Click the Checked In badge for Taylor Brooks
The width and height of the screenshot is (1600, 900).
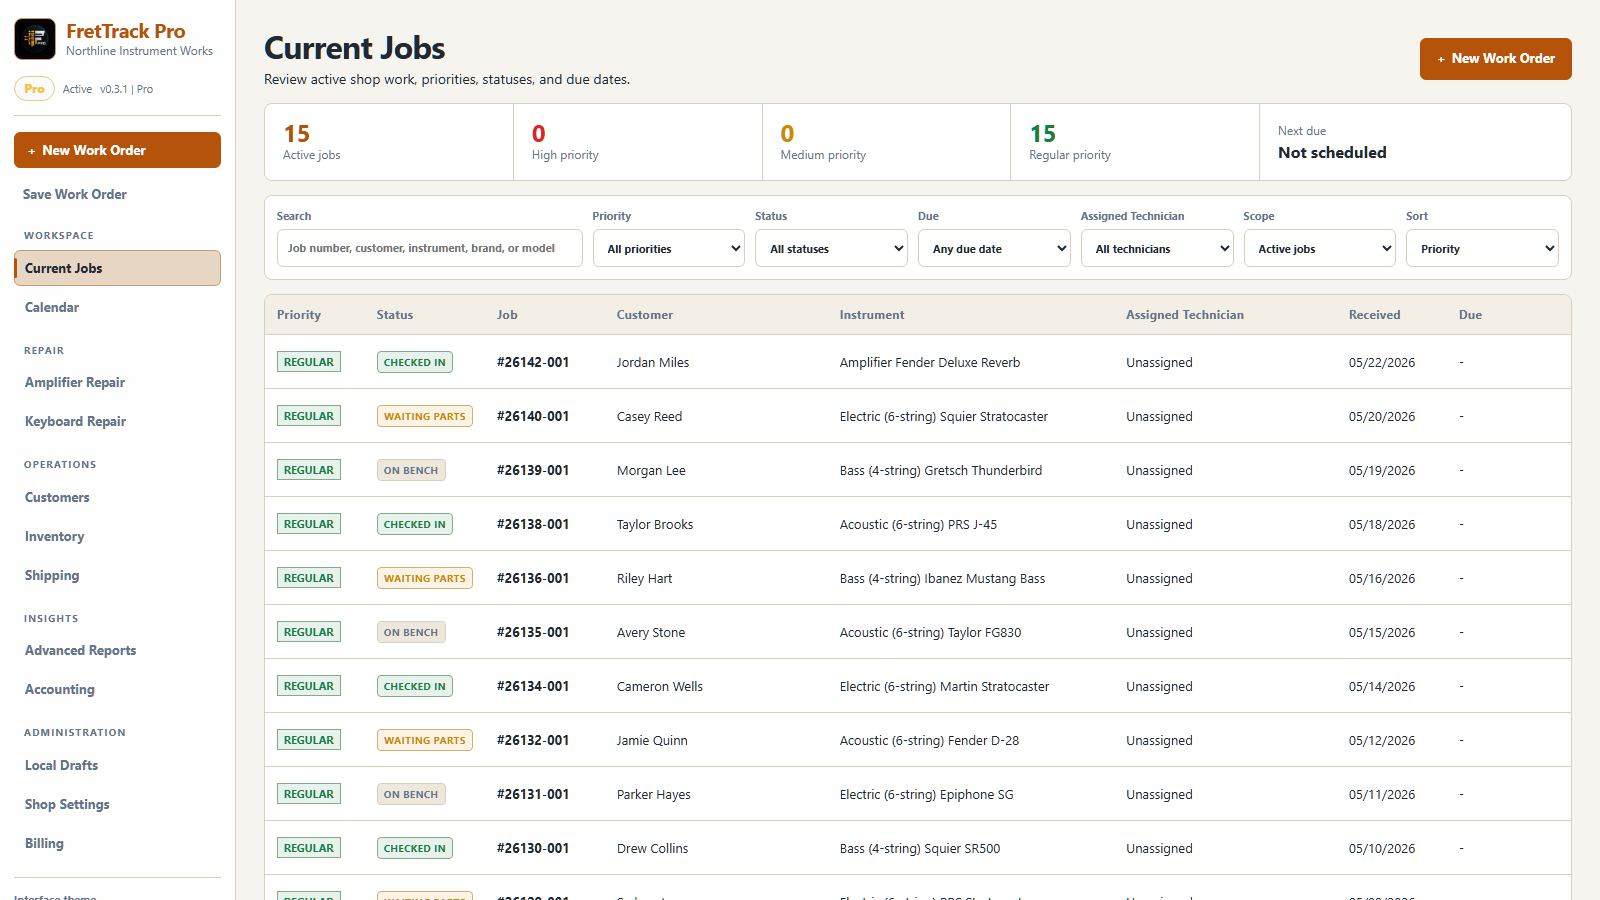coord(415,524)
